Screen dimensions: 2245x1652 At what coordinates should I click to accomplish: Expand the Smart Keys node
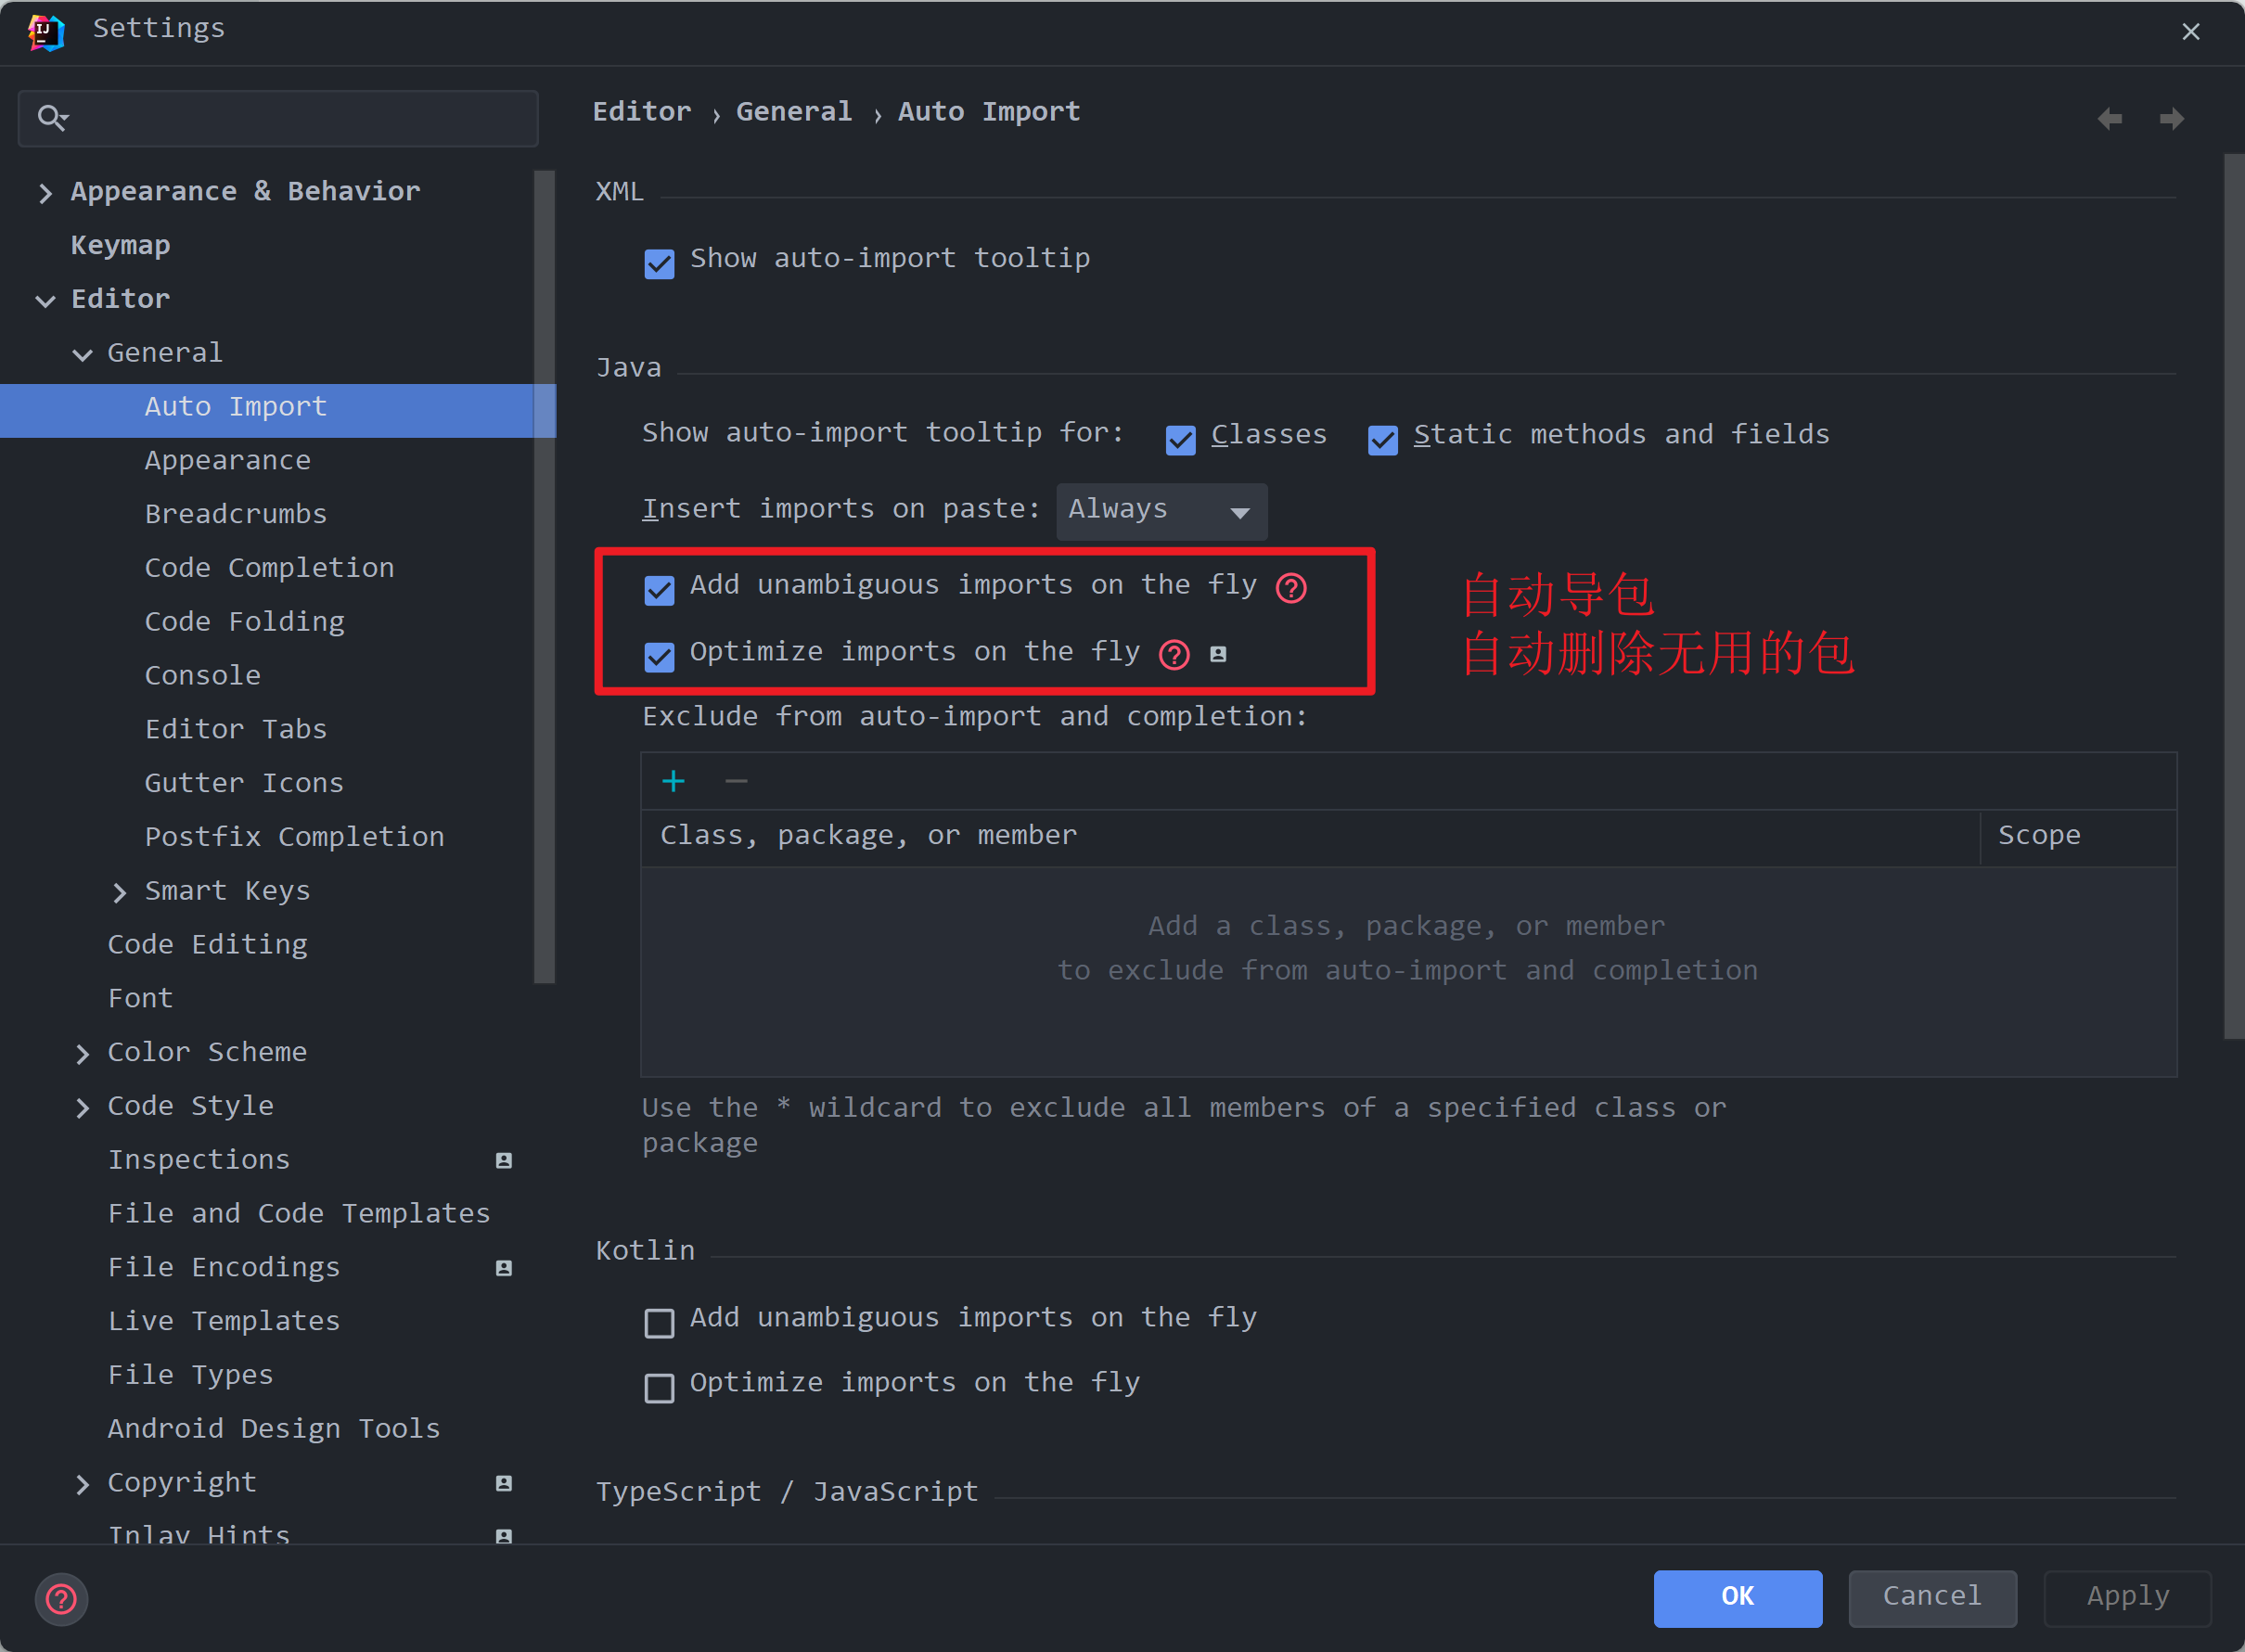[119, 892]
